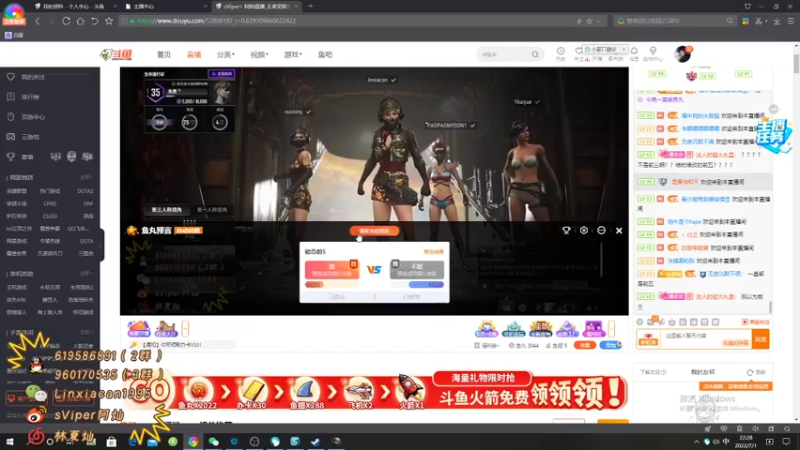Go back with browser back arrow
Viewport: 800px width, 450px height.
(37, 21)
